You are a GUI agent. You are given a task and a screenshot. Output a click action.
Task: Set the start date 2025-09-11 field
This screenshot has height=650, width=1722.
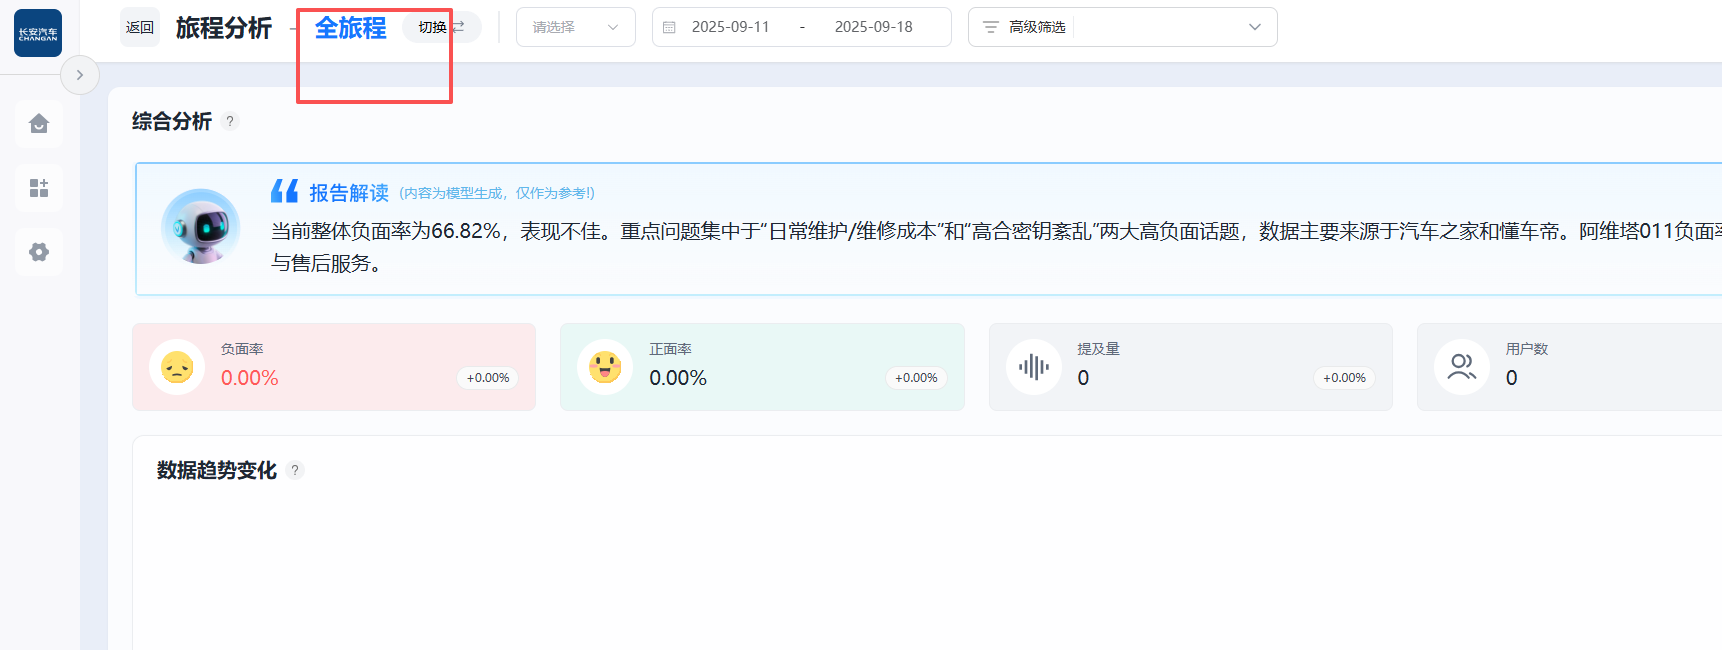[731, 27]
